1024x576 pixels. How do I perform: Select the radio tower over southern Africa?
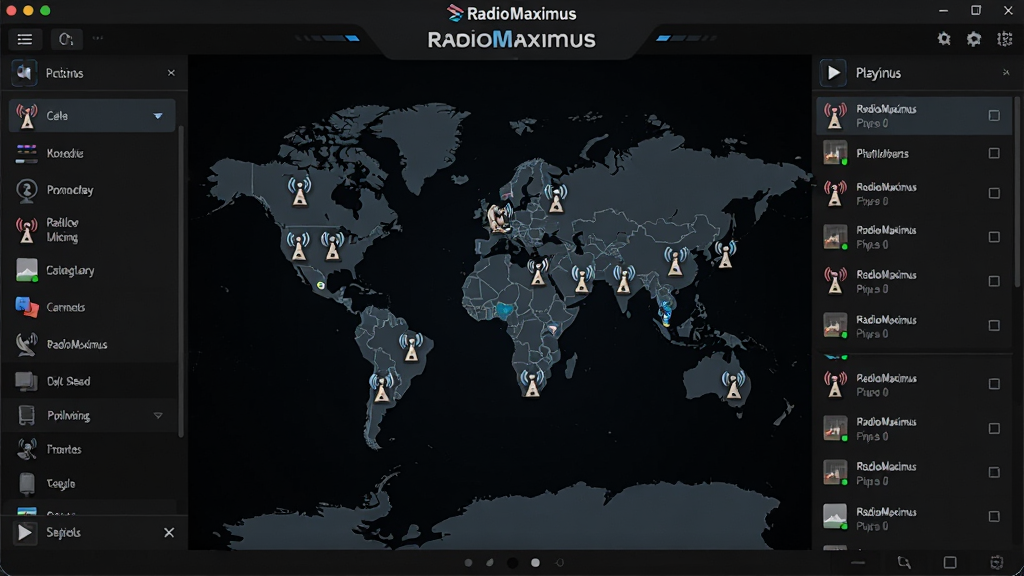point(532,383)
